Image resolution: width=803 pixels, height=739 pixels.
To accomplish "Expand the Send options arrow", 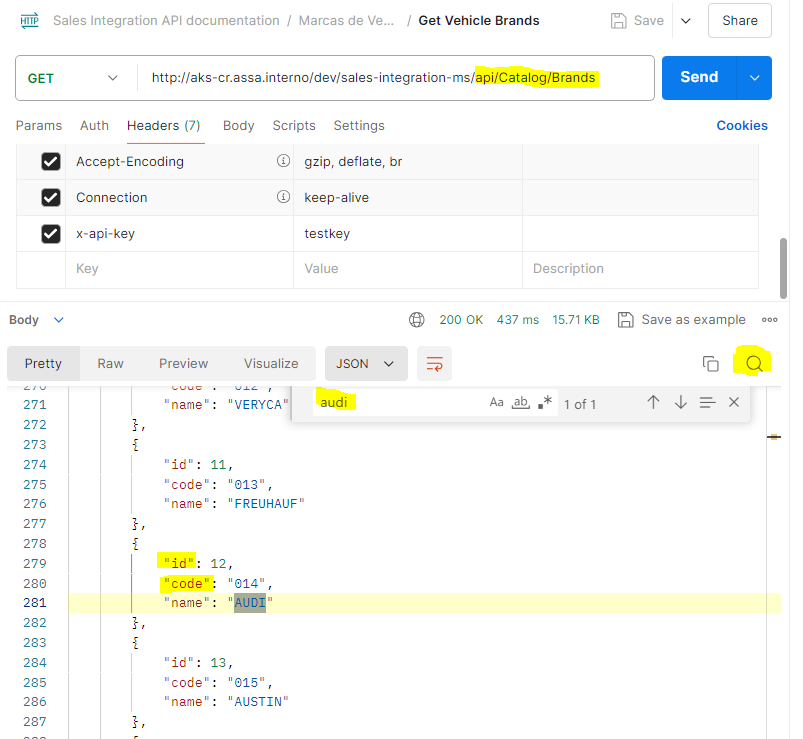I will point(754,78).
